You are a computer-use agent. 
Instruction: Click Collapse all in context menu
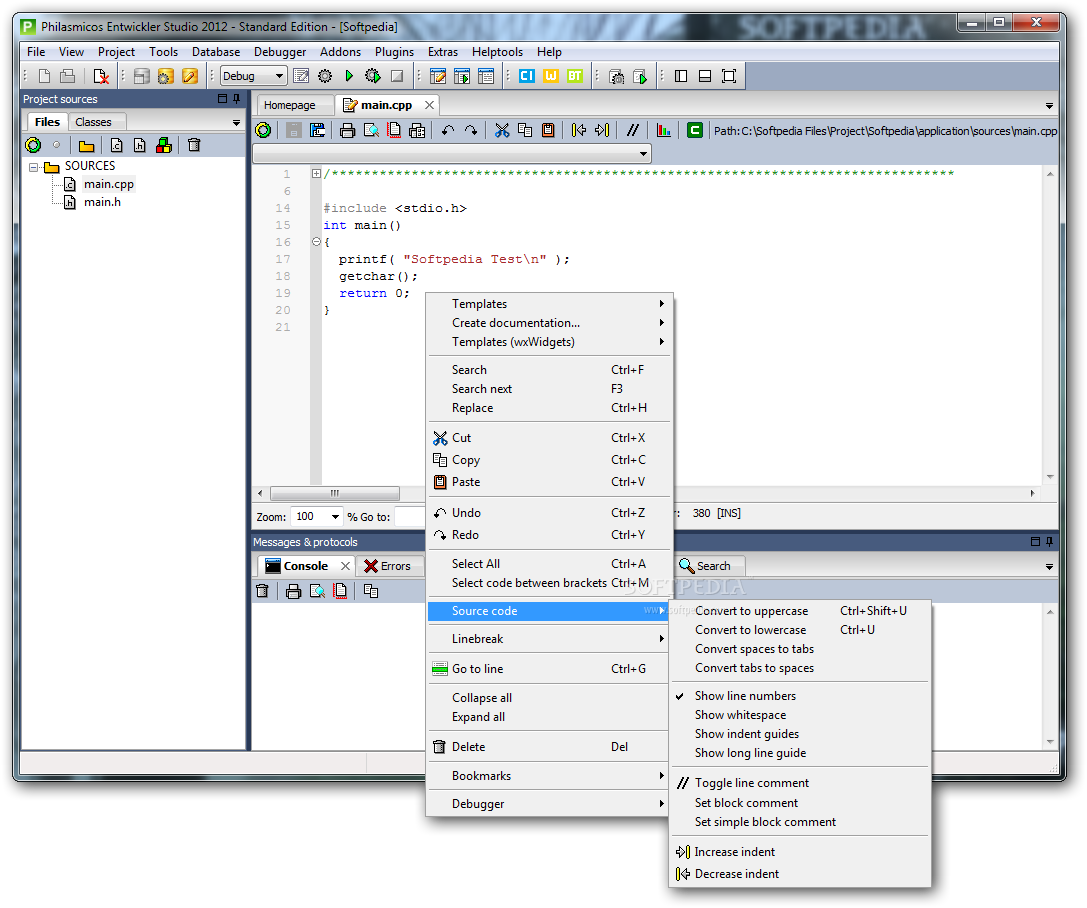[x=548, y=698]
